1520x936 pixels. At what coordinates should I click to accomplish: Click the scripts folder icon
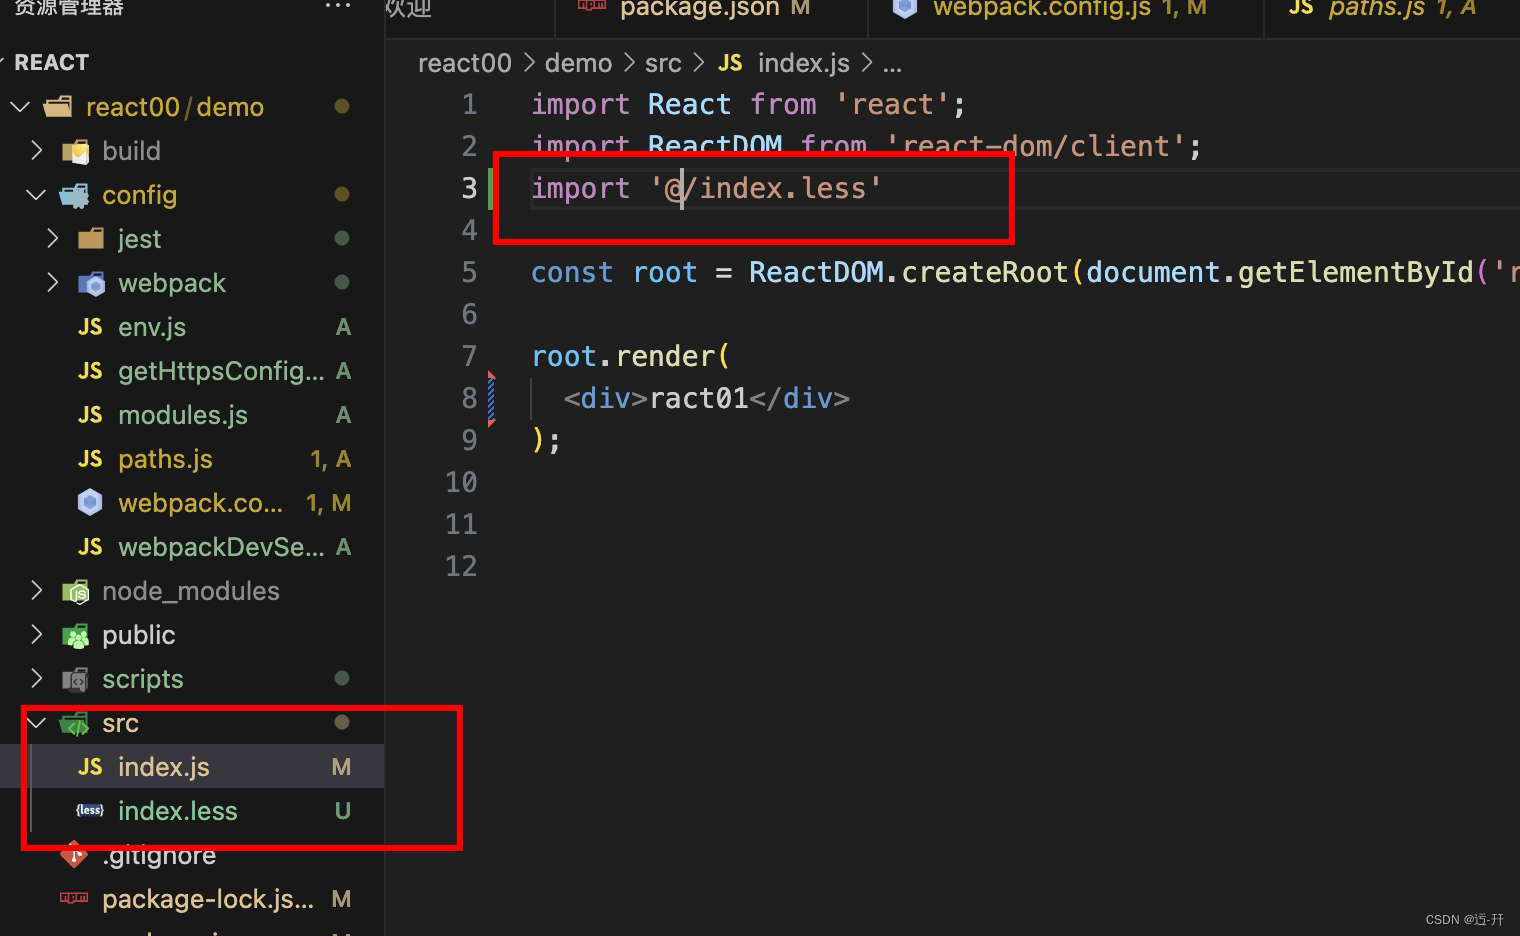click(x=76, y=679)
